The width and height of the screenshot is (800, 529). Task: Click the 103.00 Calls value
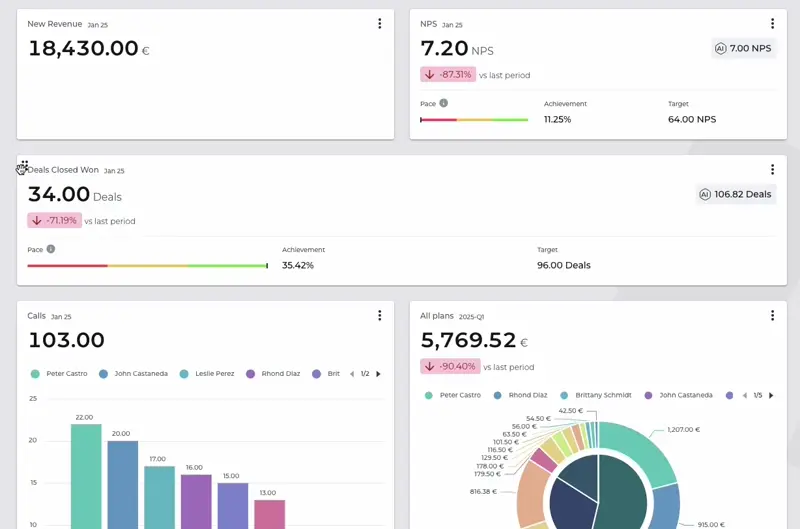[67, 340]
